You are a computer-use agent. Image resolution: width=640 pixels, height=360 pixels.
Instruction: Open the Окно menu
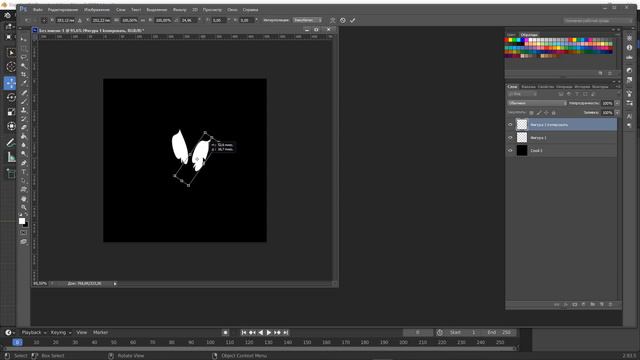tap(232, 9)
